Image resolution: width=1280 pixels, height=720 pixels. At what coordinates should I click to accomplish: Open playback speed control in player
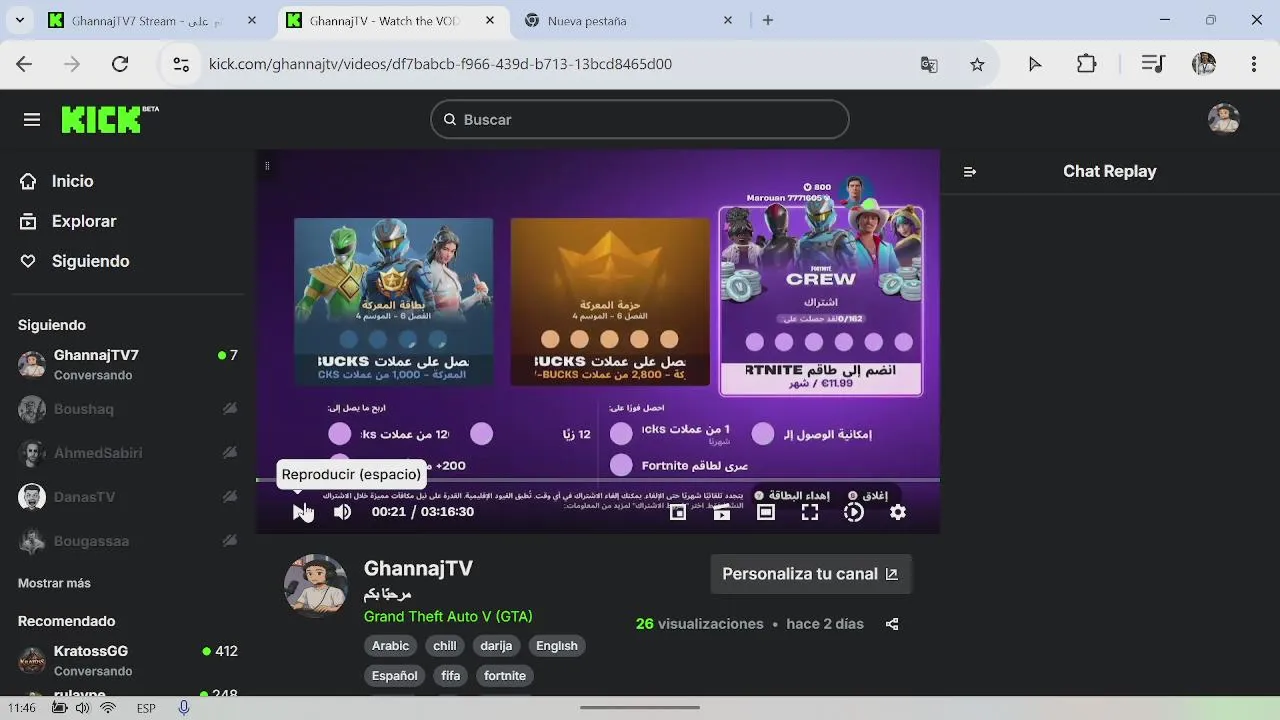(x=854, y=512)
